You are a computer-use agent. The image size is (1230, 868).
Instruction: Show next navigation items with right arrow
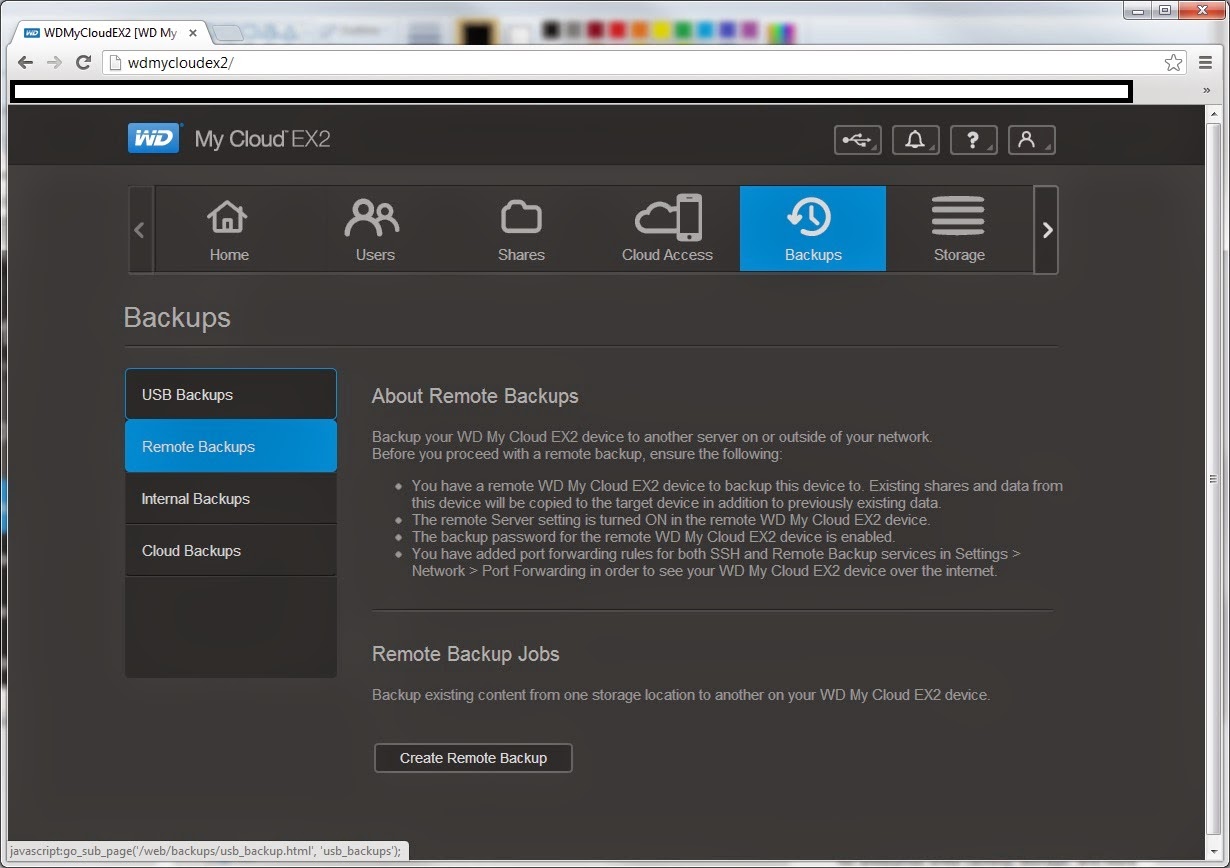[1046, 230]
